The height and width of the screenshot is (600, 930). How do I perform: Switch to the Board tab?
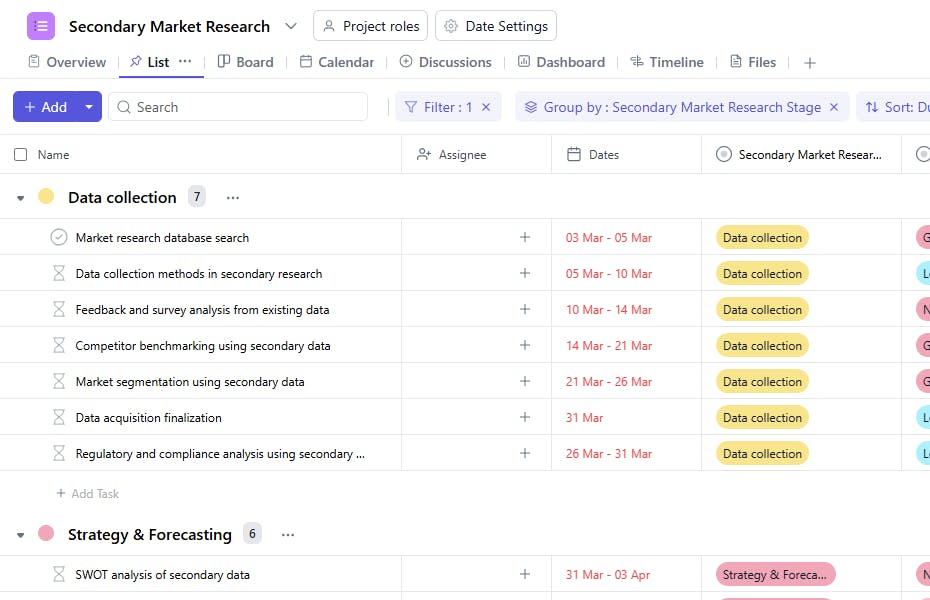pos(245,62)
